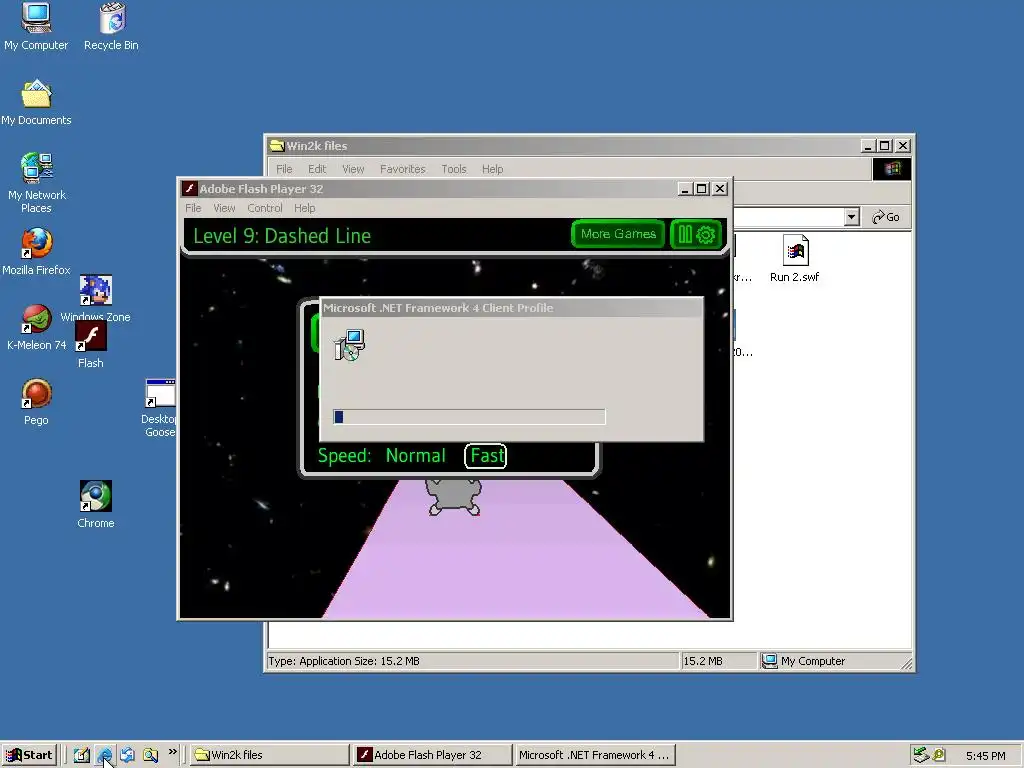The image size is (1024, 768).
Task: Open the View menu in Flash Player
Action: coord(224,208)
